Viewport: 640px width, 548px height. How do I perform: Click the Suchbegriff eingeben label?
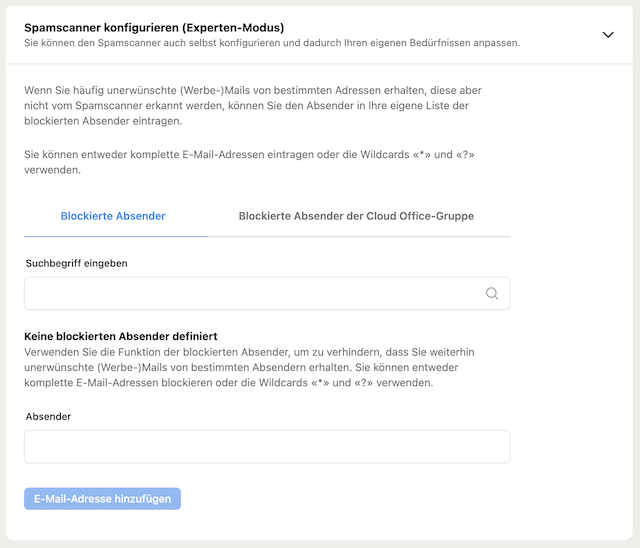[x=76, y=263]
